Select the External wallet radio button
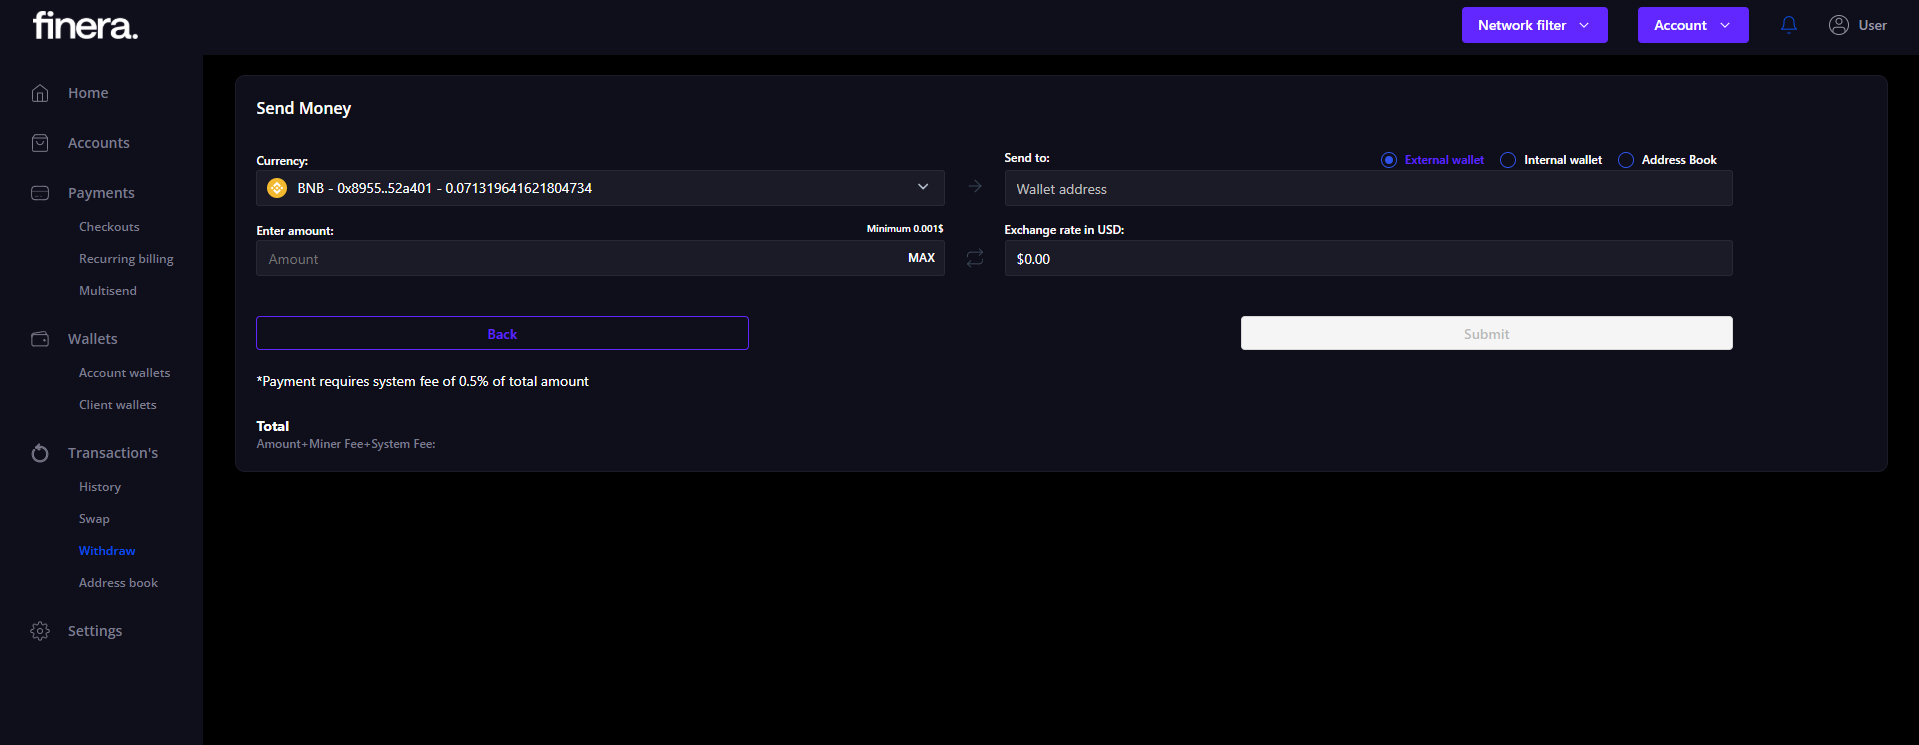 pyautogui.click(x=1389, y=160)
